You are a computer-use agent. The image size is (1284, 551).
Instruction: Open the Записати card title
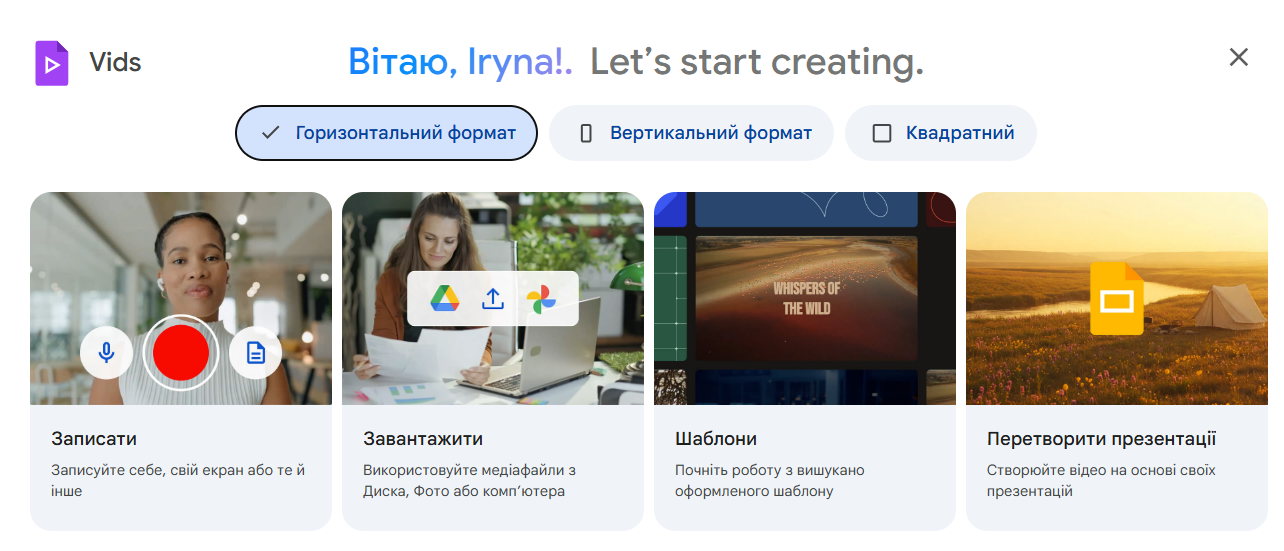click(94, 439)
